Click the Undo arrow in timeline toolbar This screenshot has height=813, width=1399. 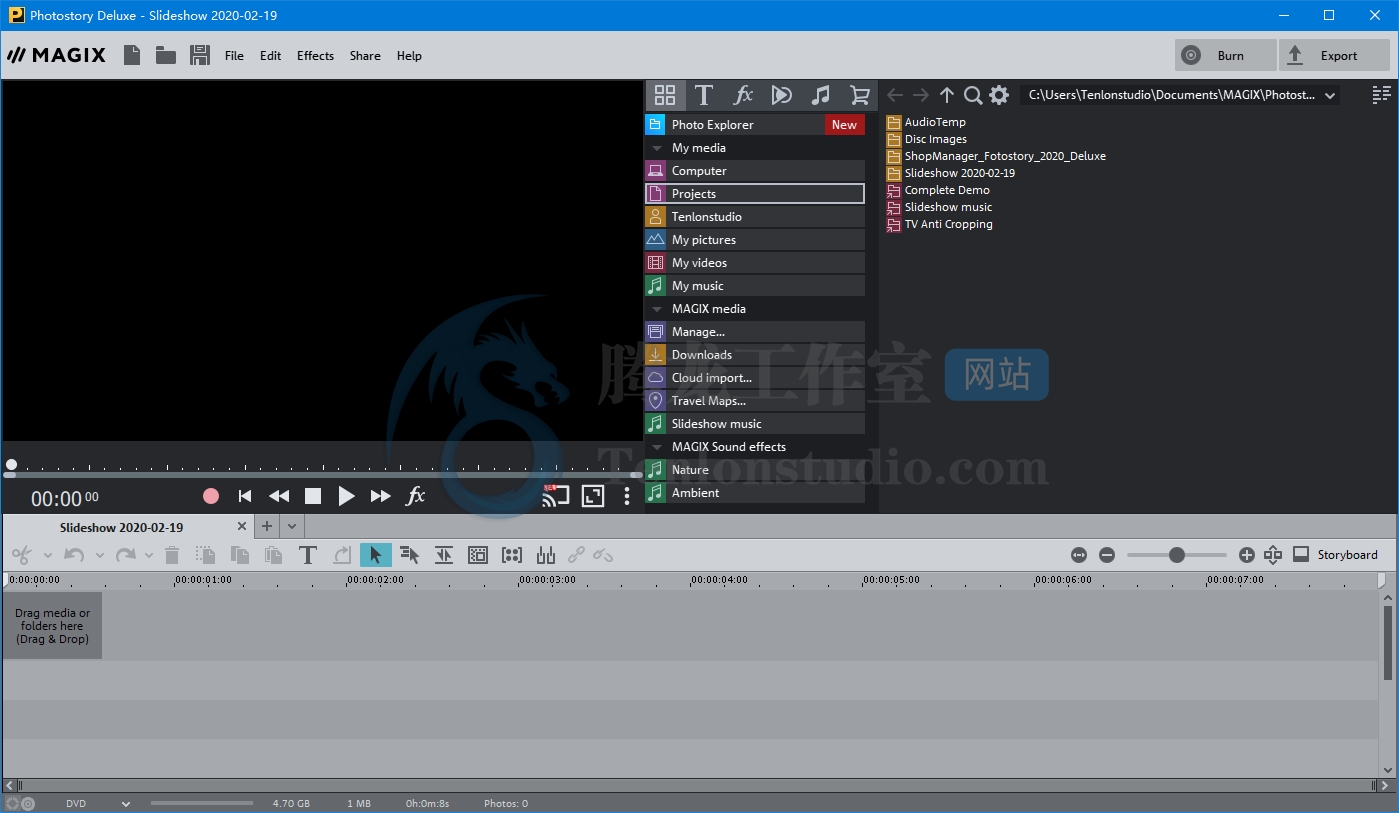pos(74,555)
